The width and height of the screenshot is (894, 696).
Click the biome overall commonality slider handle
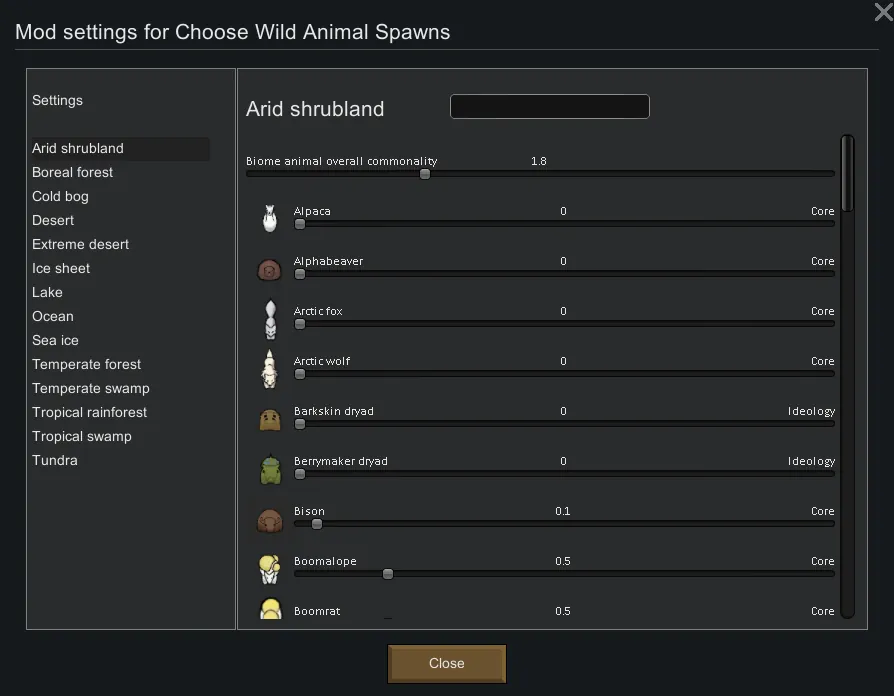(x=425, y=174)
